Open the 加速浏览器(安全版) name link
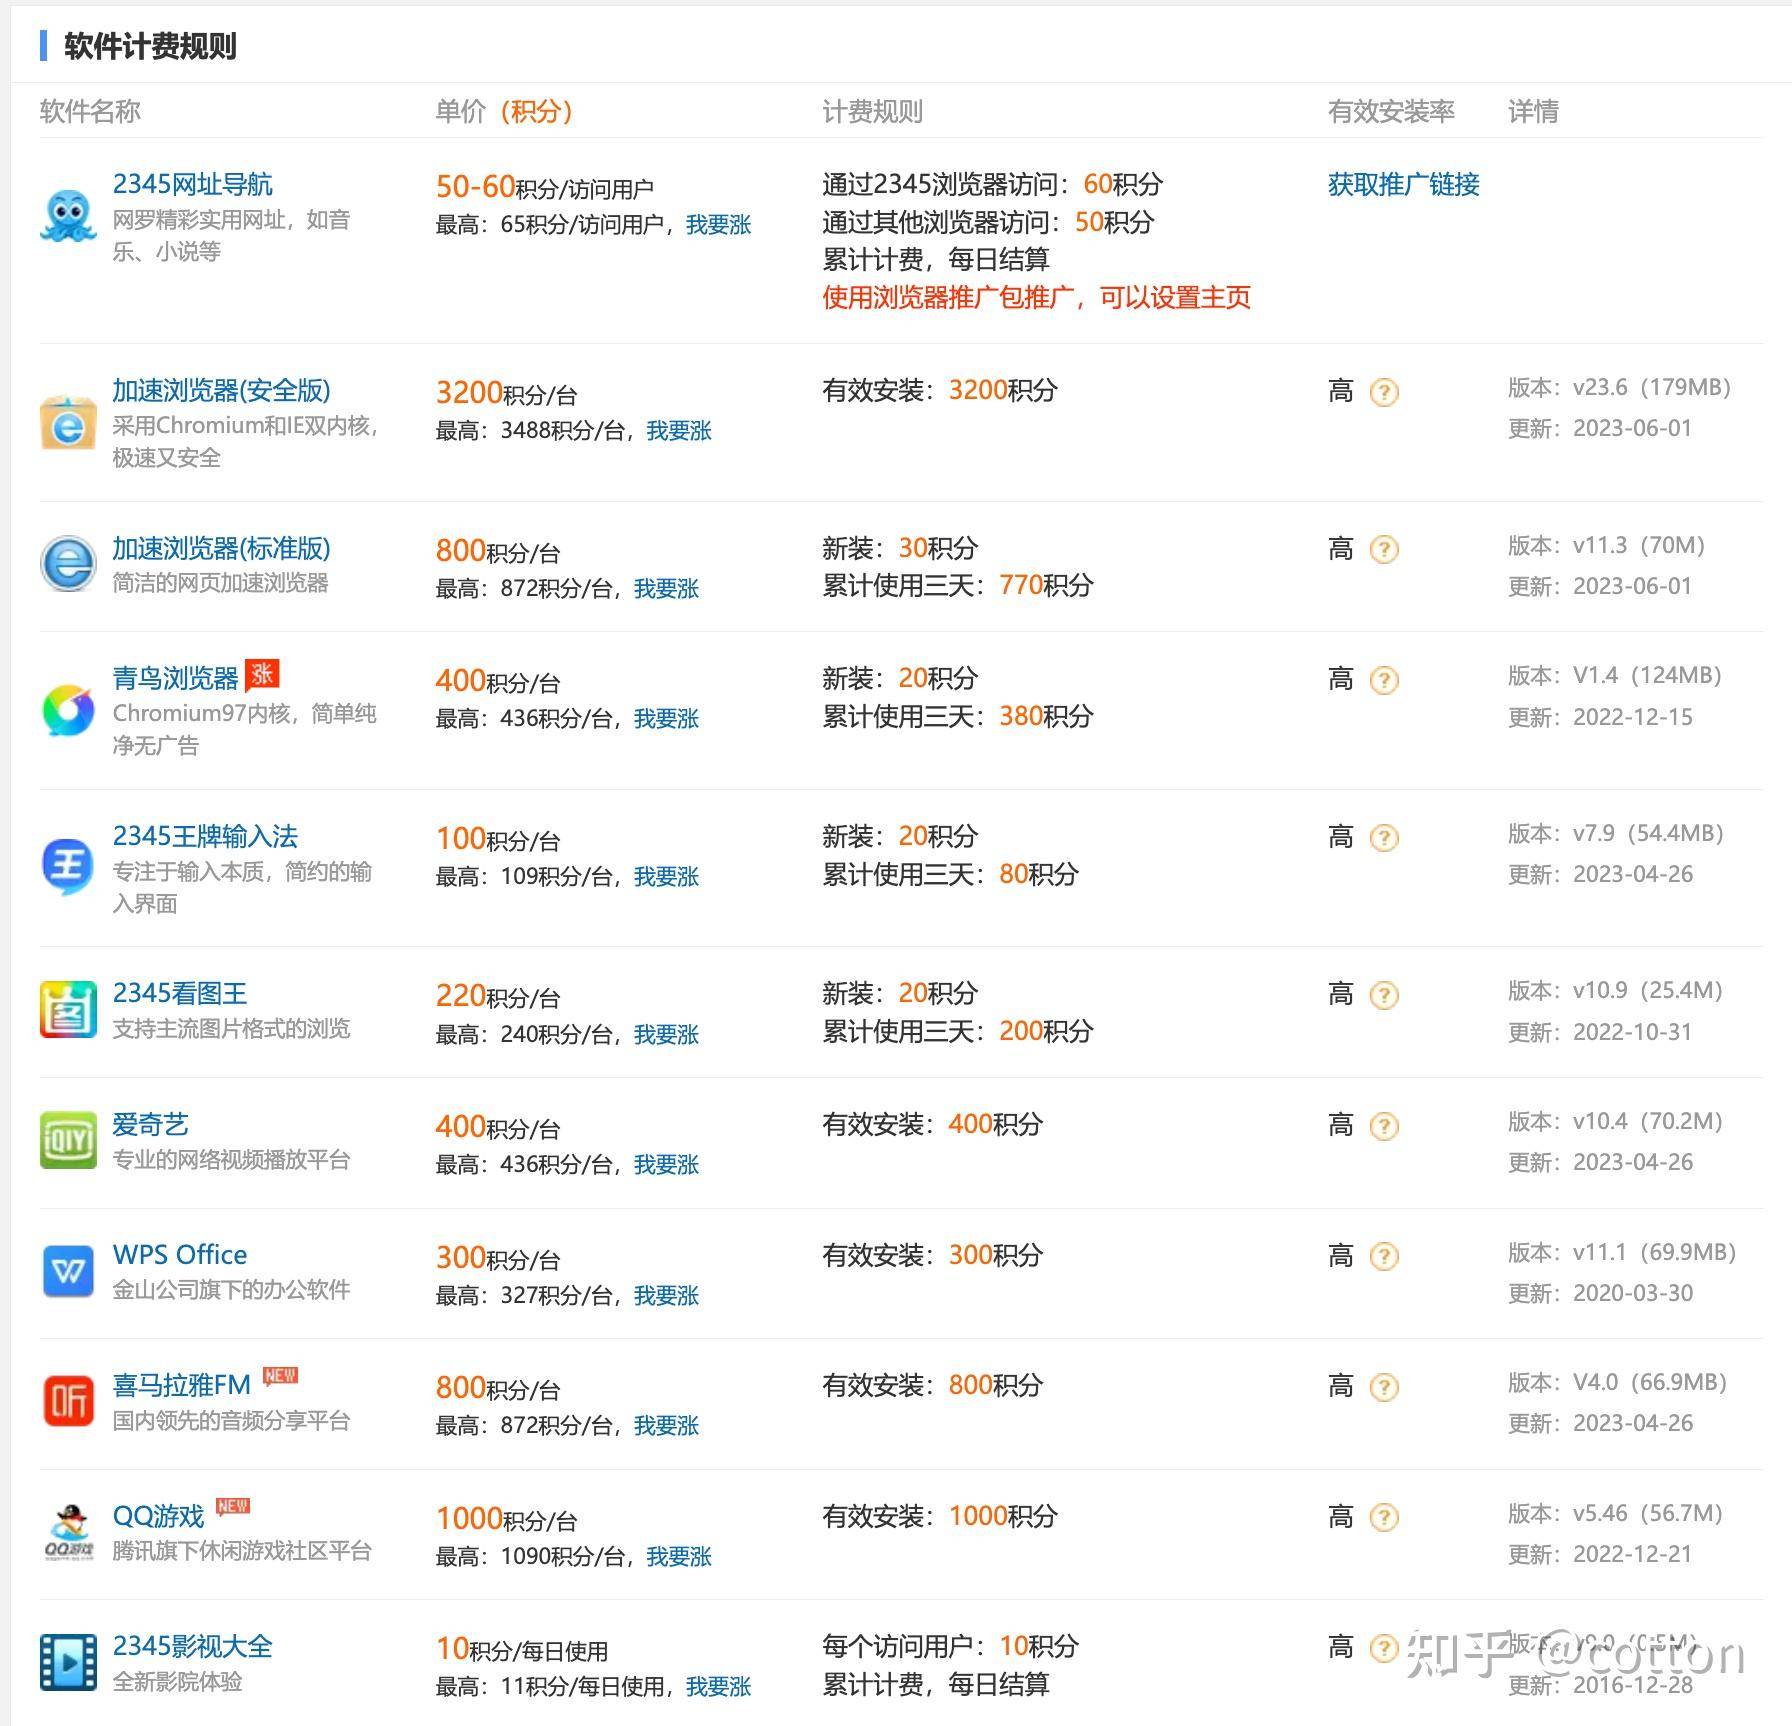This screenshot has height=1726, width=1792. [221, 390]
